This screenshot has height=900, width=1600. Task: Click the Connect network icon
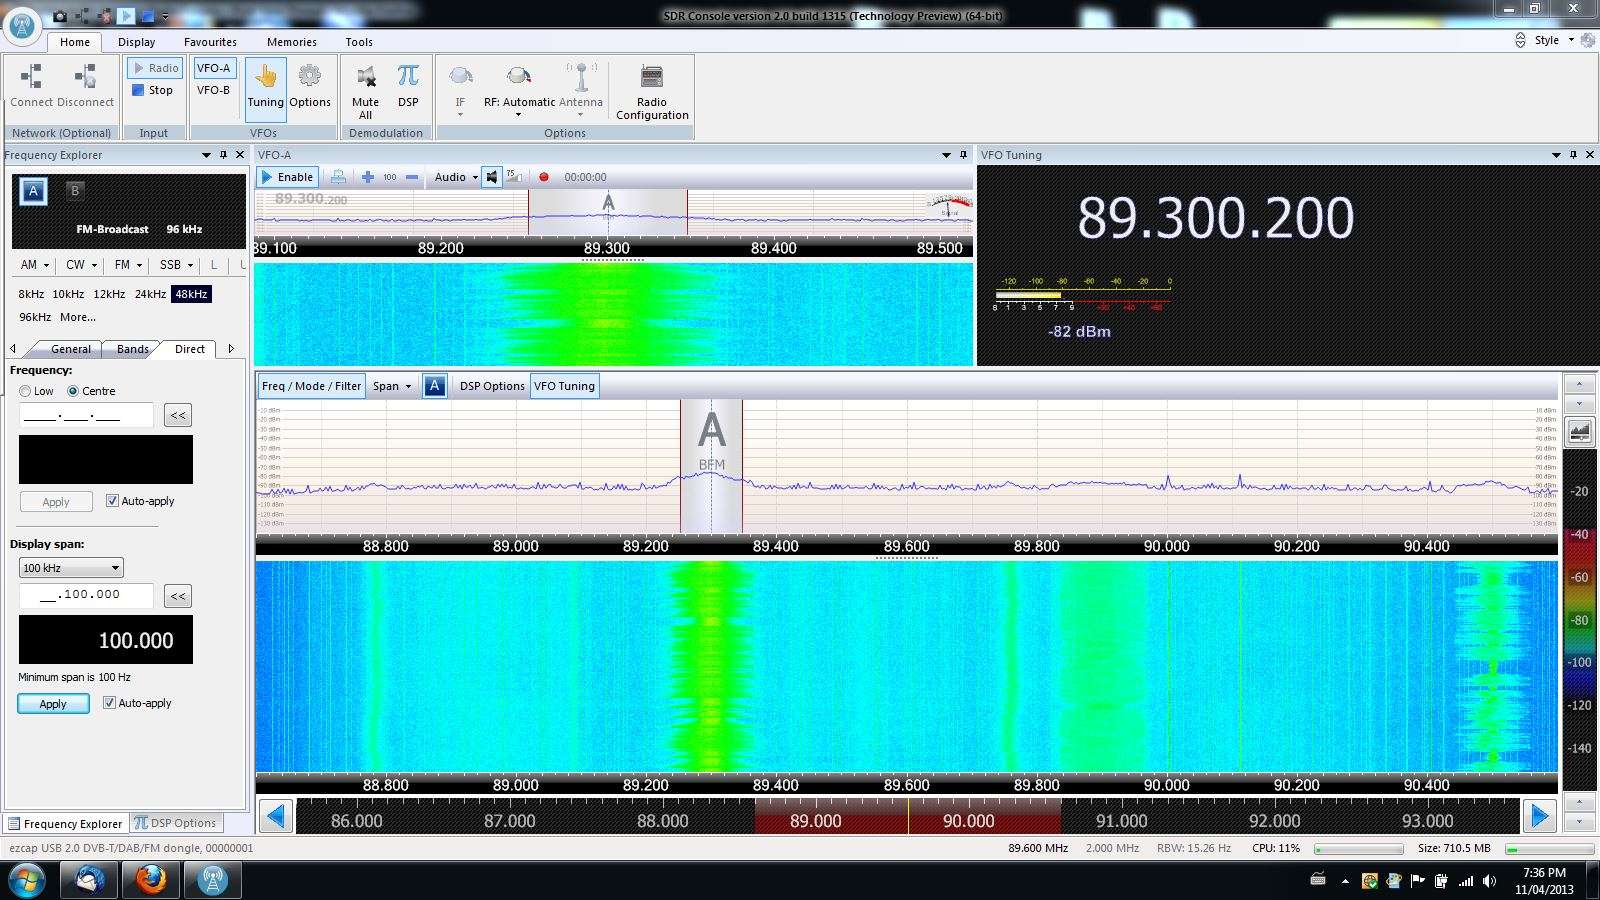32,78
